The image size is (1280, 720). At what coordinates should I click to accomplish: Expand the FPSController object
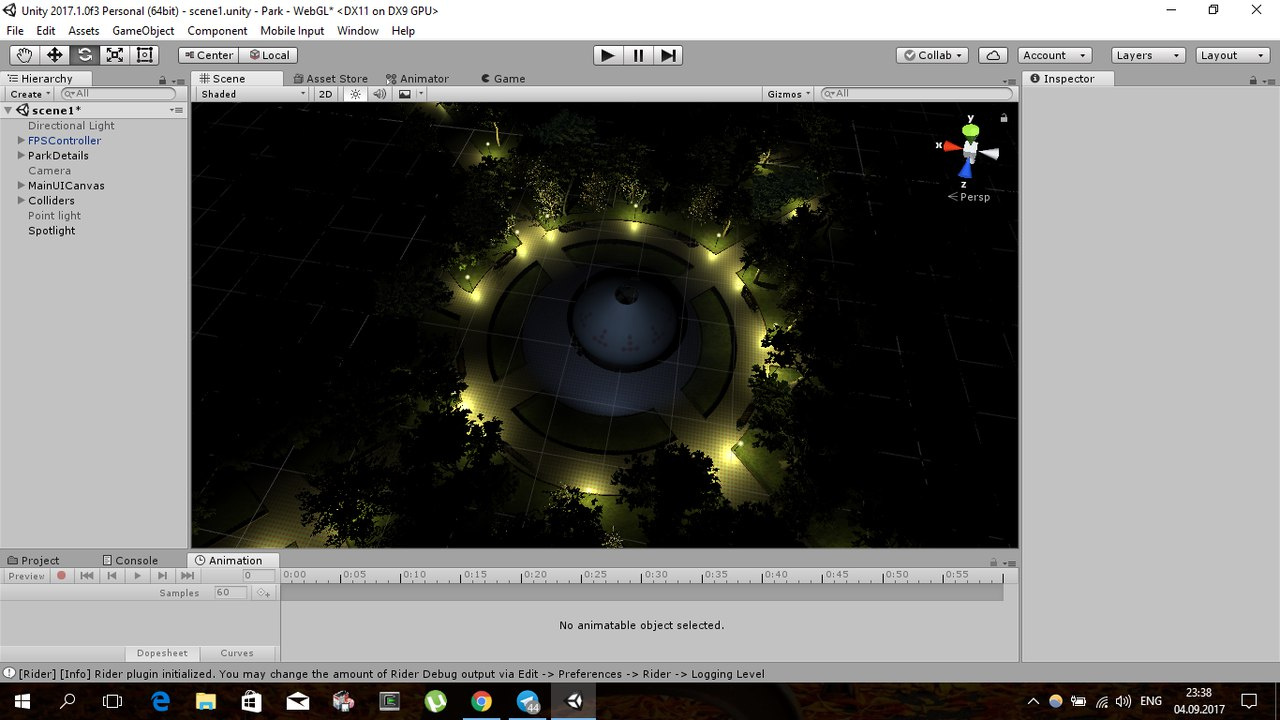[21, 140]
